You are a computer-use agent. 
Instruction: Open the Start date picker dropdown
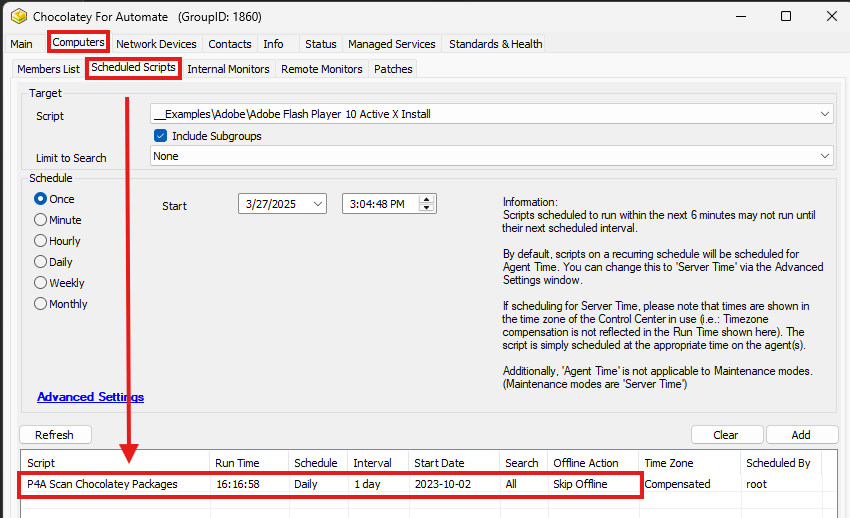(317, 204)
